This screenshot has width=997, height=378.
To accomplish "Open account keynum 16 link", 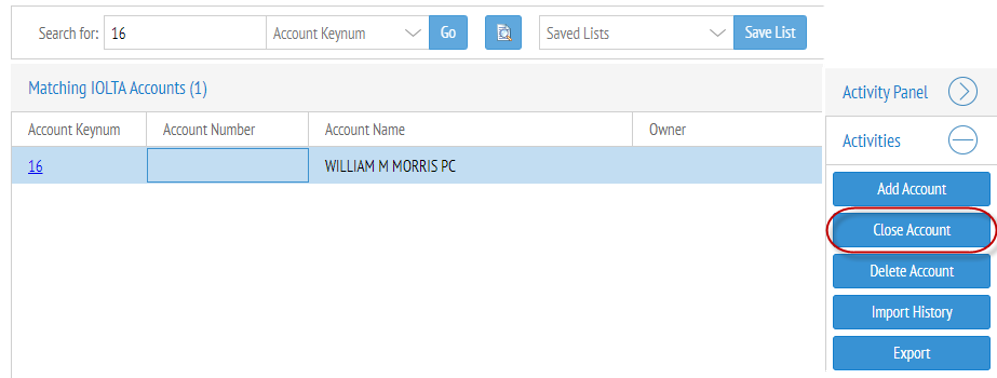I will pyautogui.click(x=36, y=167).
